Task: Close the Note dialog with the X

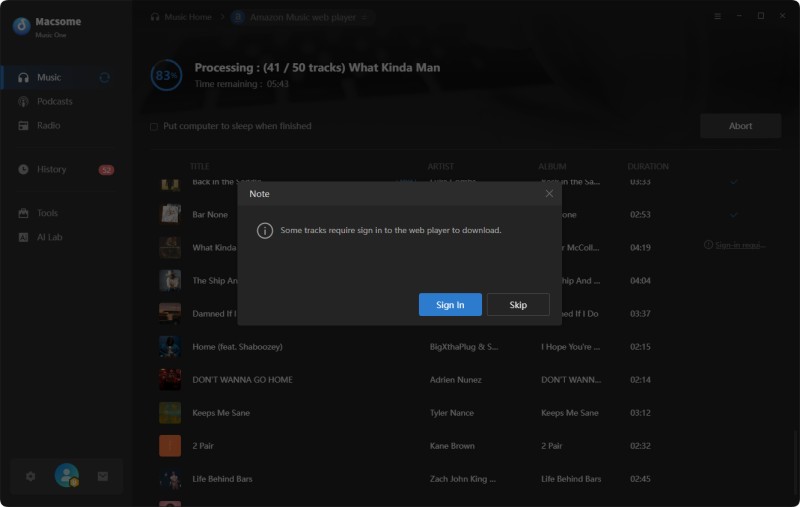Action: (x=549, y=193)
